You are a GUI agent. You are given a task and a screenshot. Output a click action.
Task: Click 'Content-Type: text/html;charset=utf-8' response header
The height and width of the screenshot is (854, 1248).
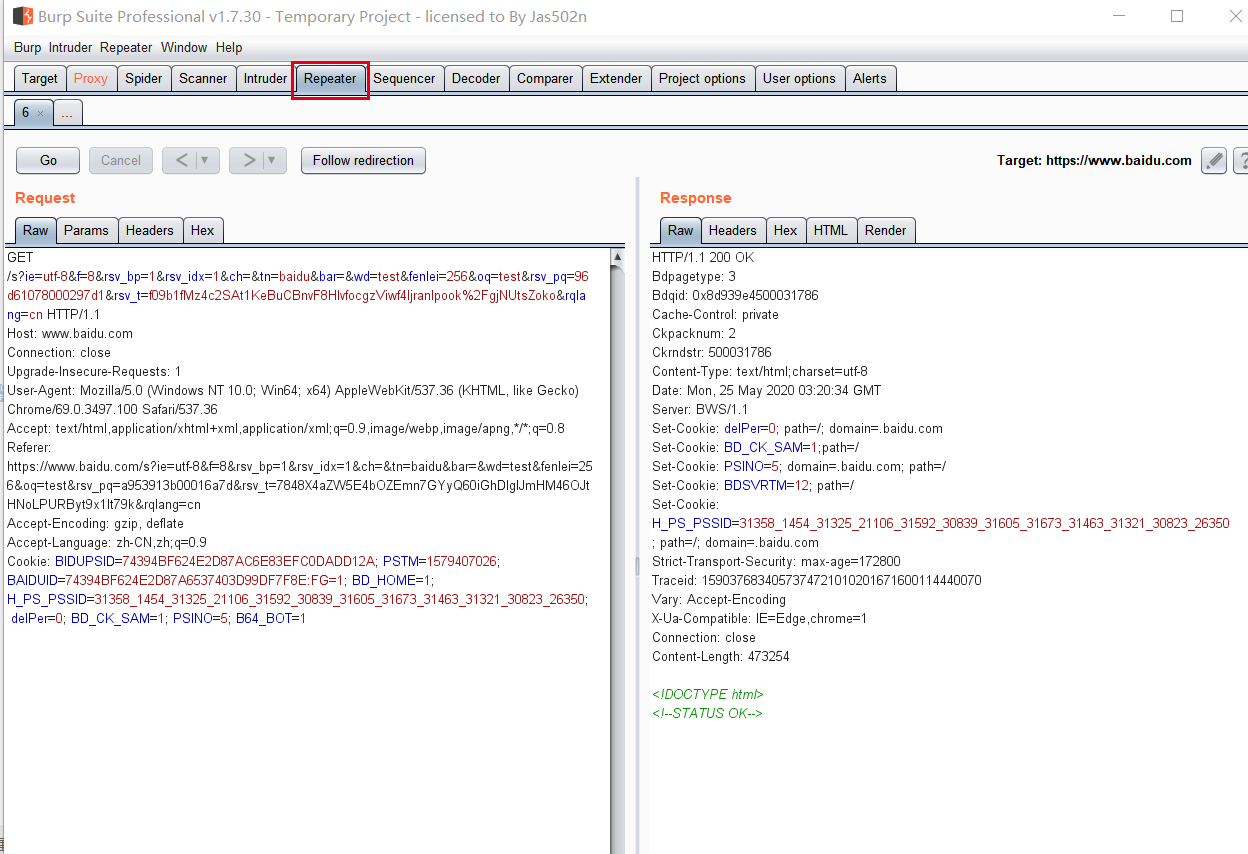760,371
